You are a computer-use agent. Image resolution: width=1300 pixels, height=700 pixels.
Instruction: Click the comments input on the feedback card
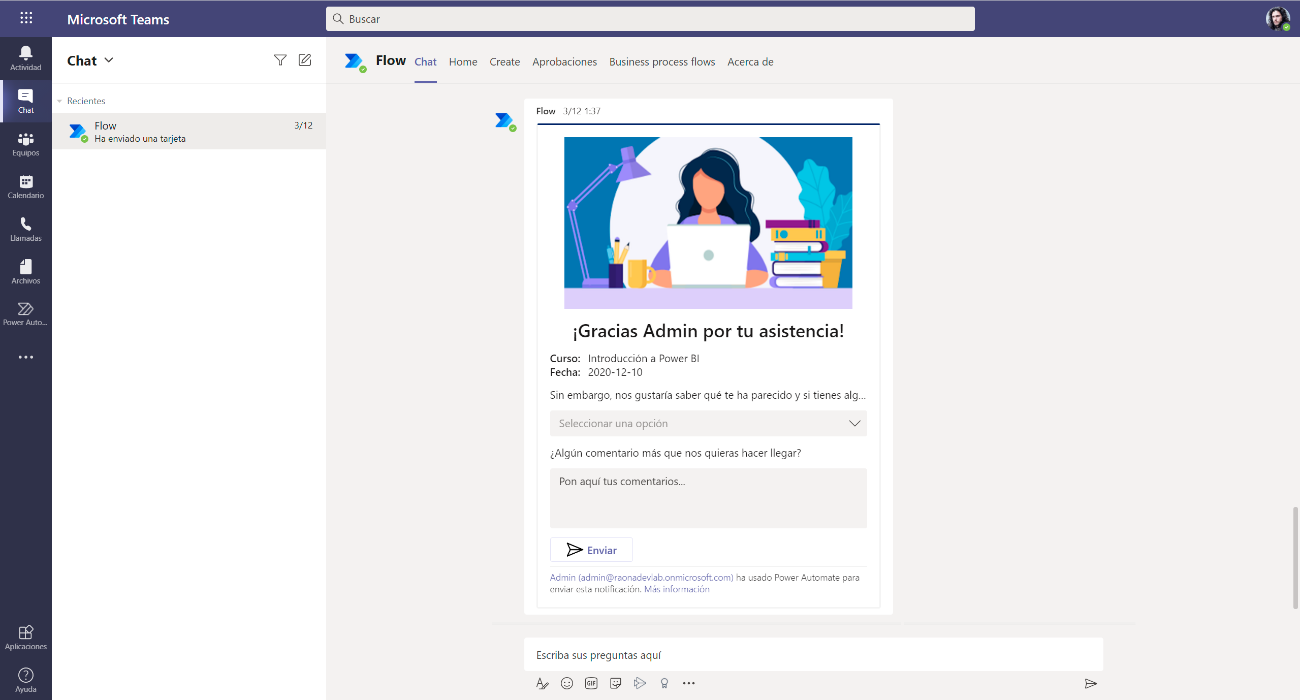coord(708,497)
